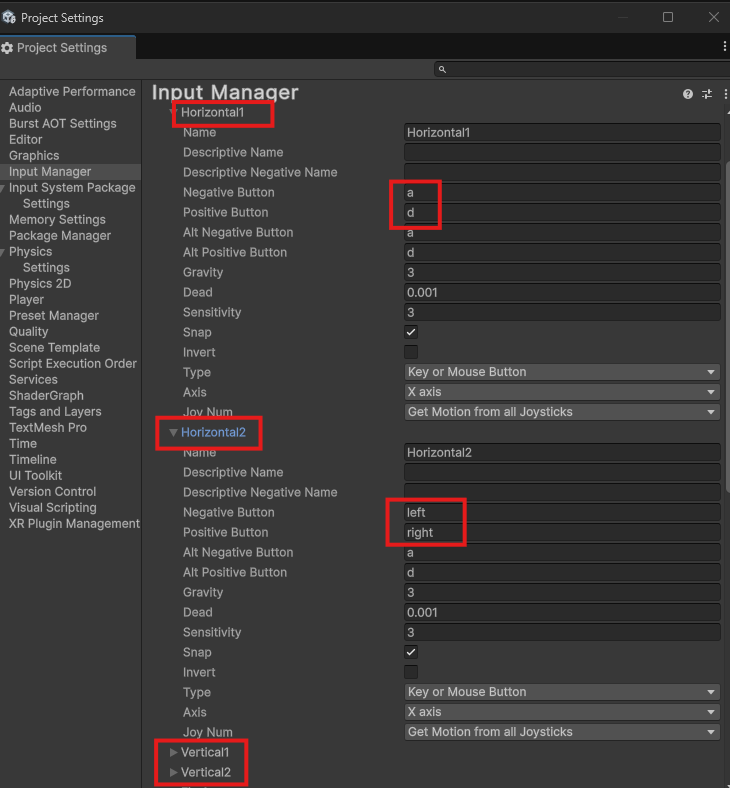The height and width of the screenshot is (788, 730).
Task: Open XR Plugin Management settings
Action: pyautogui.click(x=74, y=524)
